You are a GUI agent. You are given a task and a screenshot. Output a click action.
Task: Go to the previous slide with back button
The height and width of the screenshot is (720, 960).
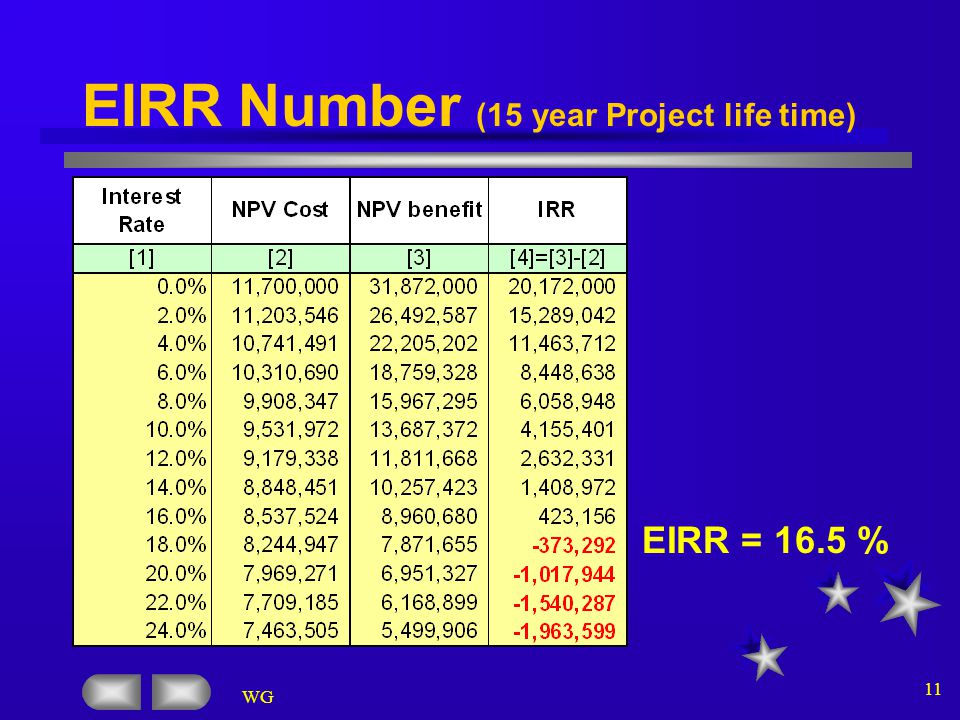[111, 692]
